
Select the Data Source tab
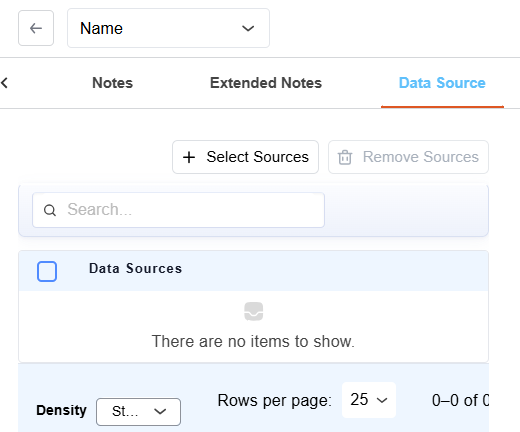coord(442,83)
